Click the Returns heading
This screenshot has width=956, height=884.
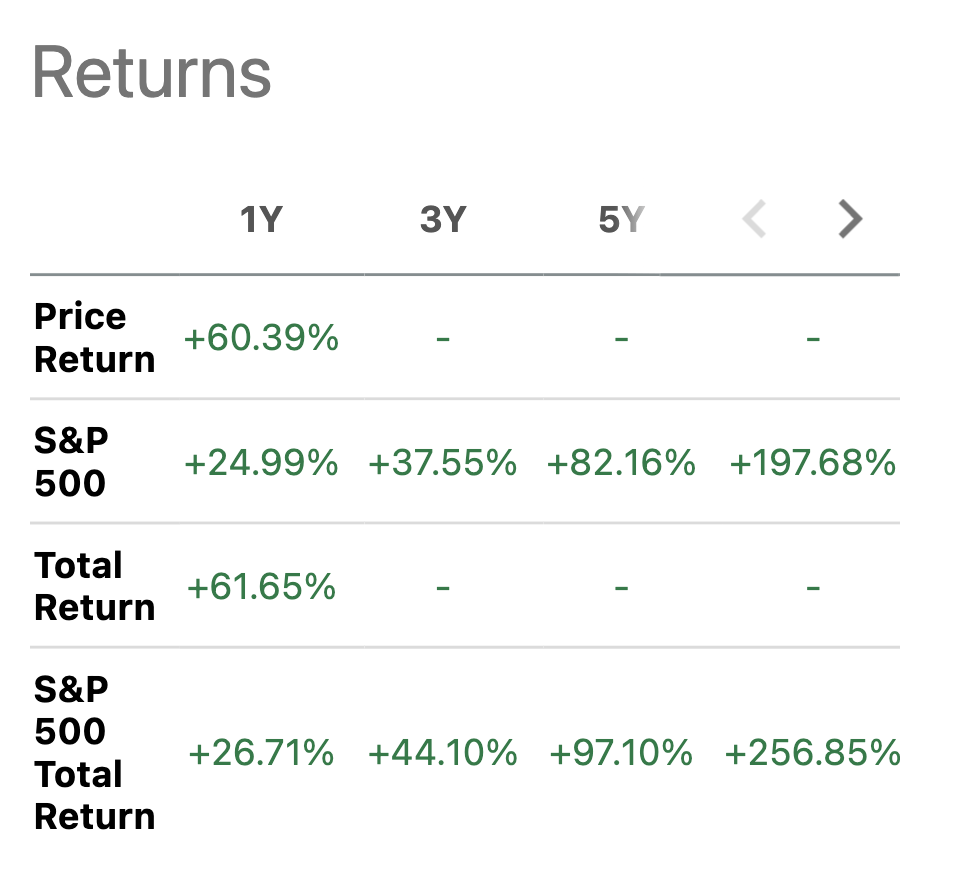coord(152,69)
